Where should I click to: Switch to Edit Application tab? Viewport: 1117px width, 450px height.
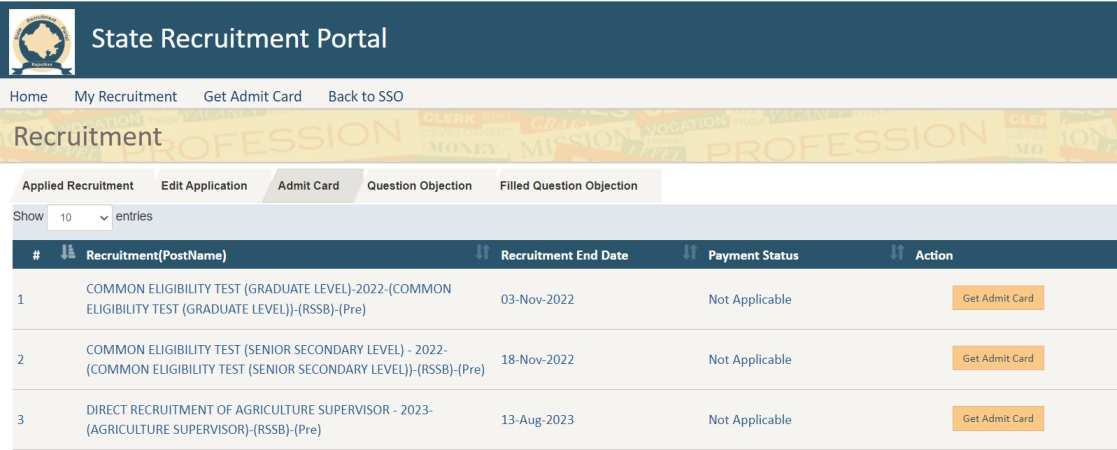point(204,186)
